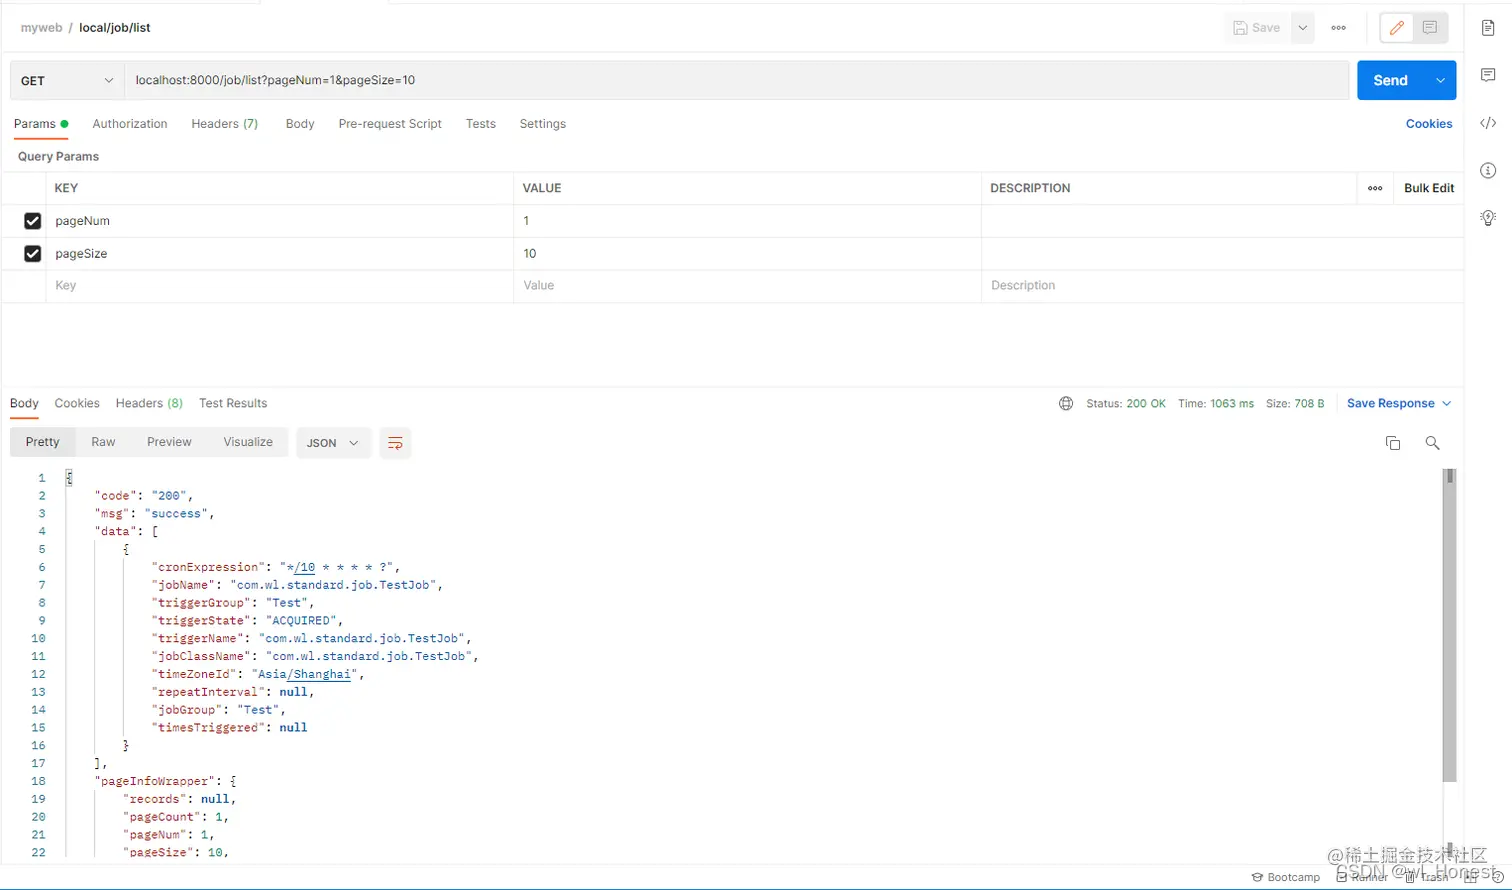
Task: Open the request Settings tab
Action: coord(543,124)
